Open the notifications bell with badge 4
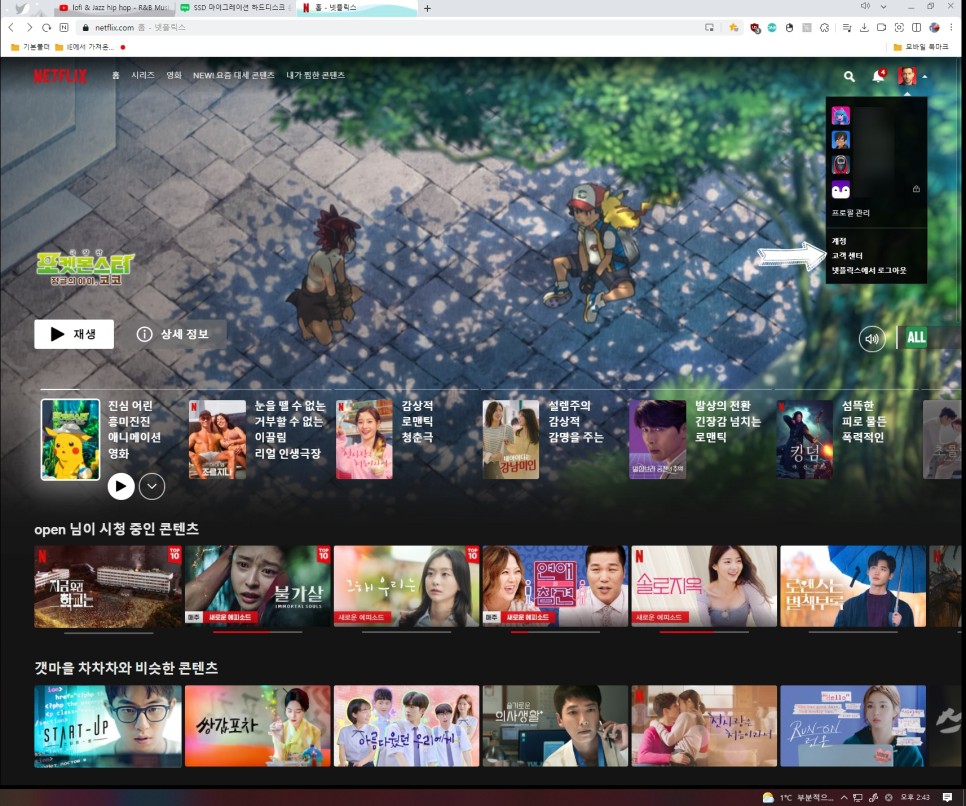Image resolution: width=966 pixels, height=806 pixels. pos(879,76)
